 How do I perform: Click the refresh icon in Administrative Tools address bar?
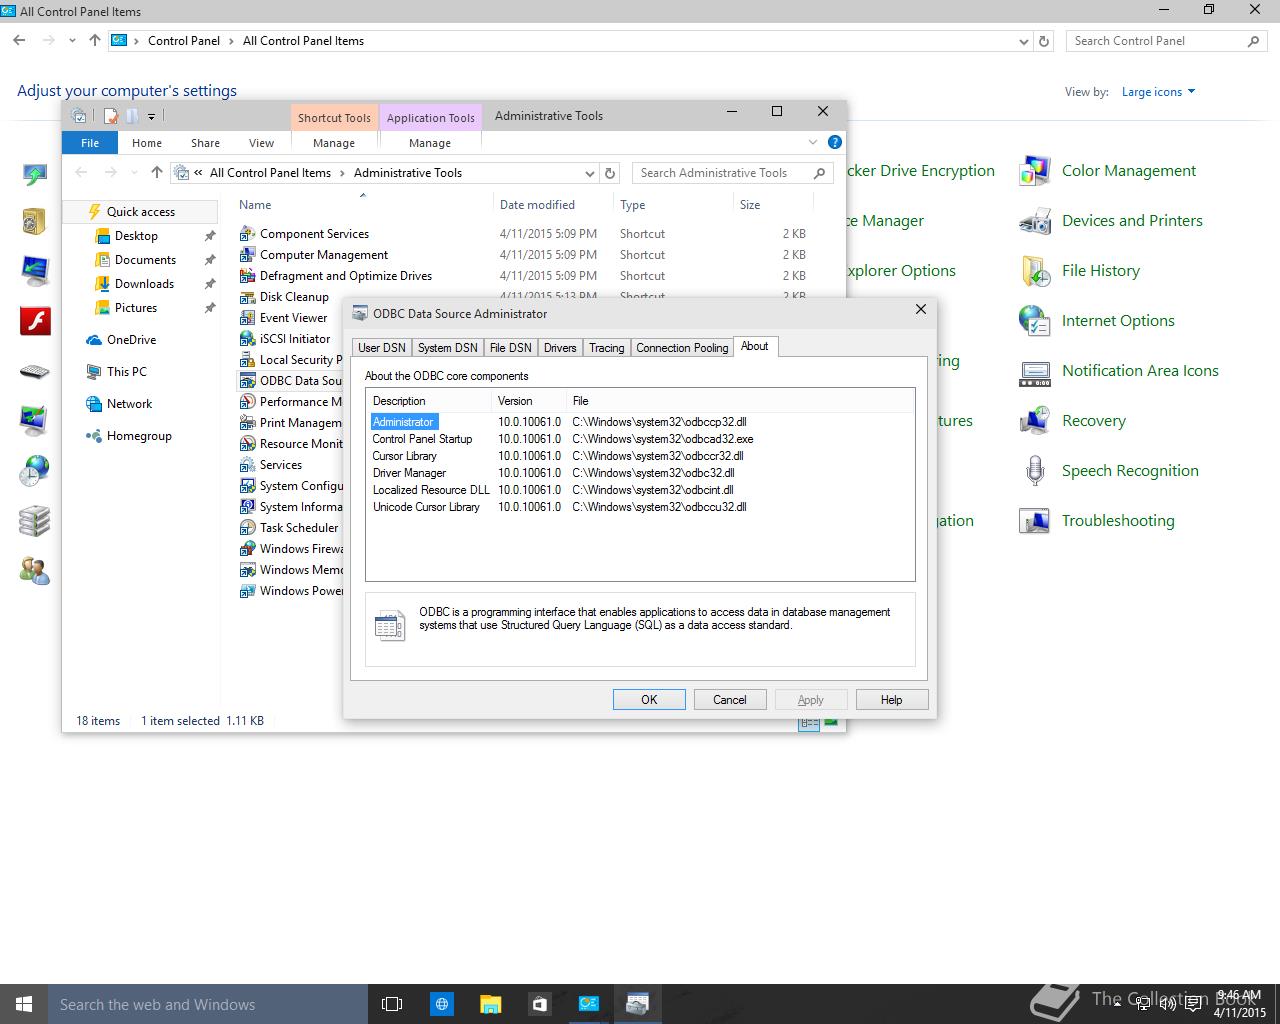pyautogui.click(x=610, y=173)
